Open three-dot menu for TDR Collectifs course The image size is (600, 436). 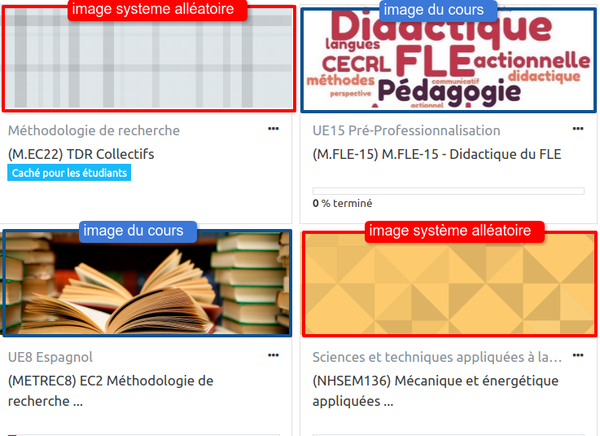pyautogui.click(x=273, y=129)
